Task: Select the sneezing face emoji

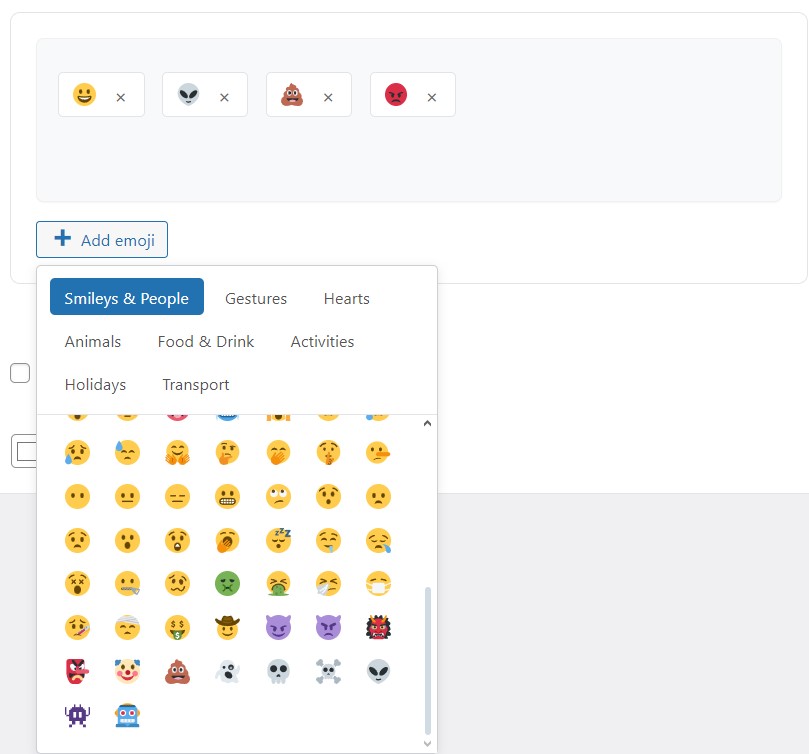Action: (x=328, y=584)
